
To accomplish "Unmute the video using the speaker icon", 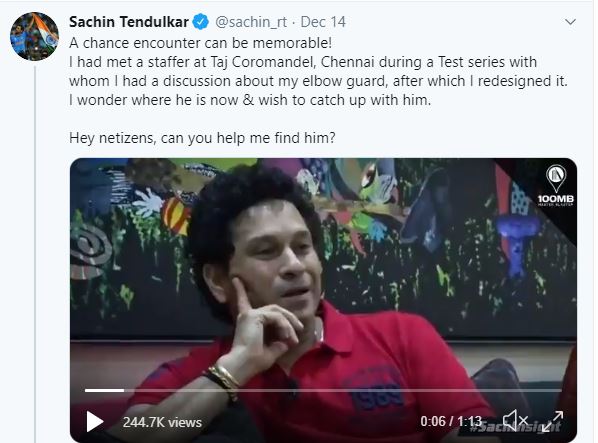I will [515, 421].
